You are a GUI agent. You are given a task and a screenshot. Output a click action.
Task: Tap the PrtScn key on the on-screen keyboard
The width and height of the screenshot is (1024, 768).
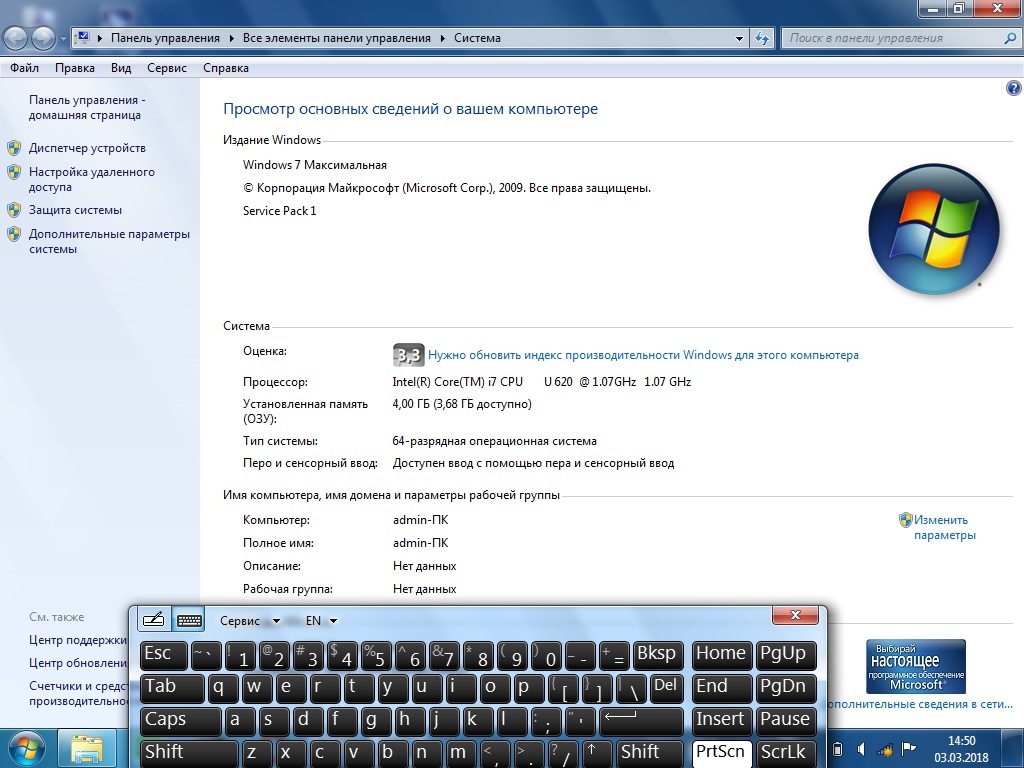point(722,754)
